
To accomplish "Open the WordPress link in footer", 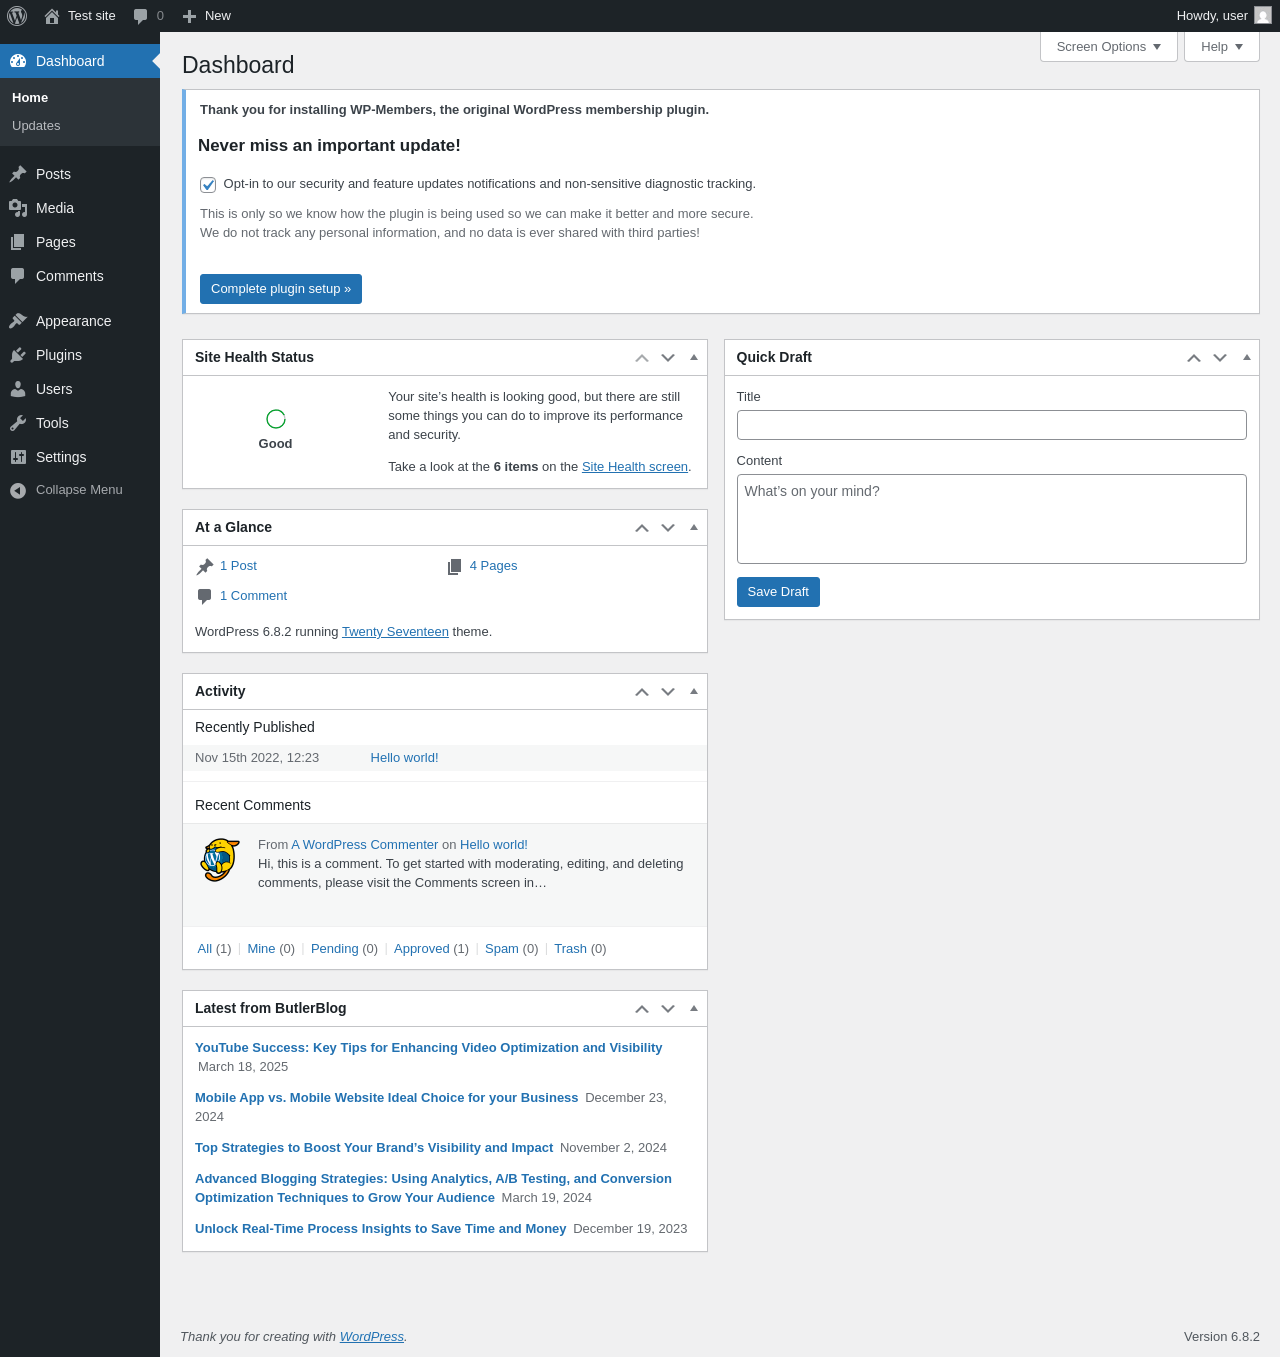I will (372, 1337).
